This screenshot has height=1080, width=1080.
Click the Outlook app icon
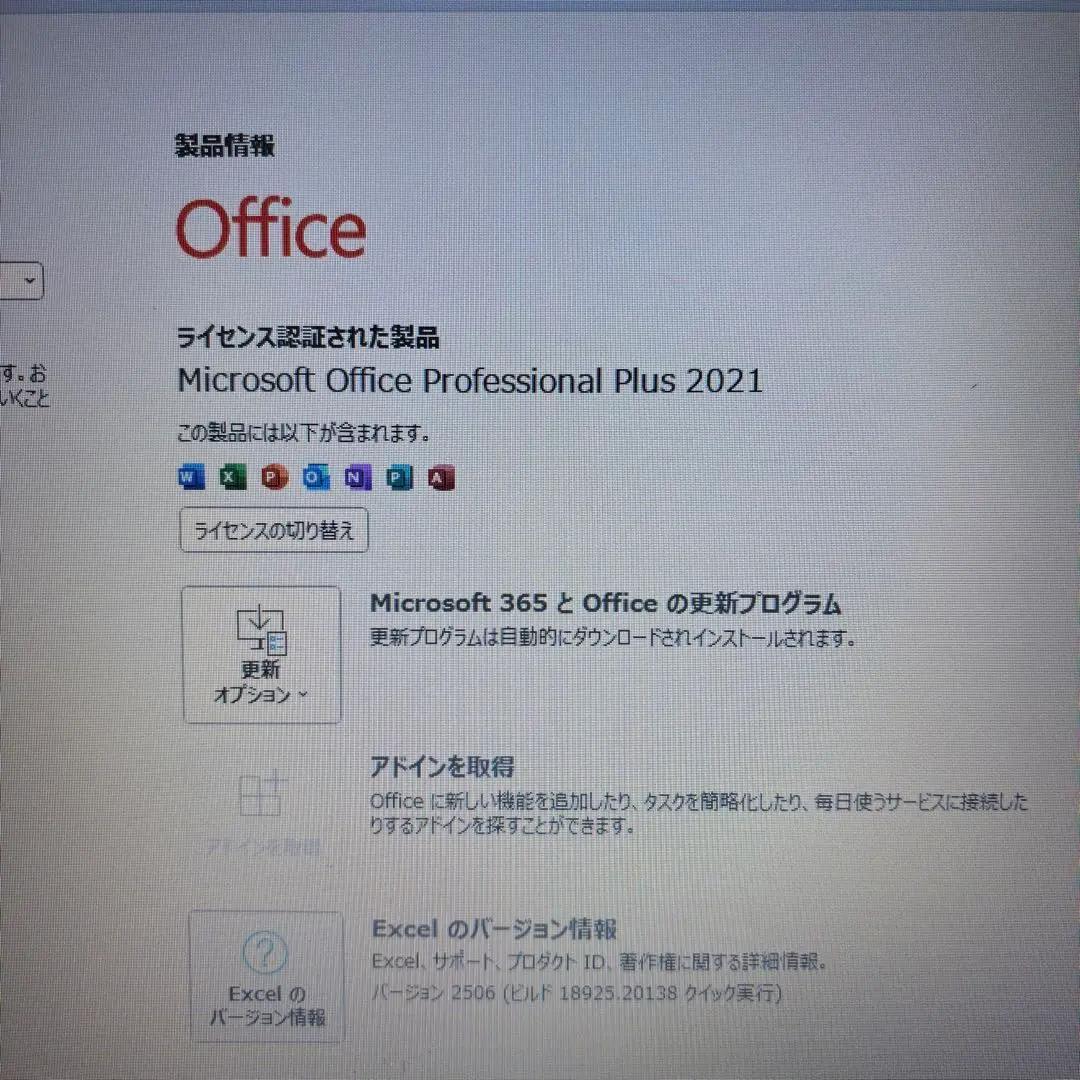[315, 477]
